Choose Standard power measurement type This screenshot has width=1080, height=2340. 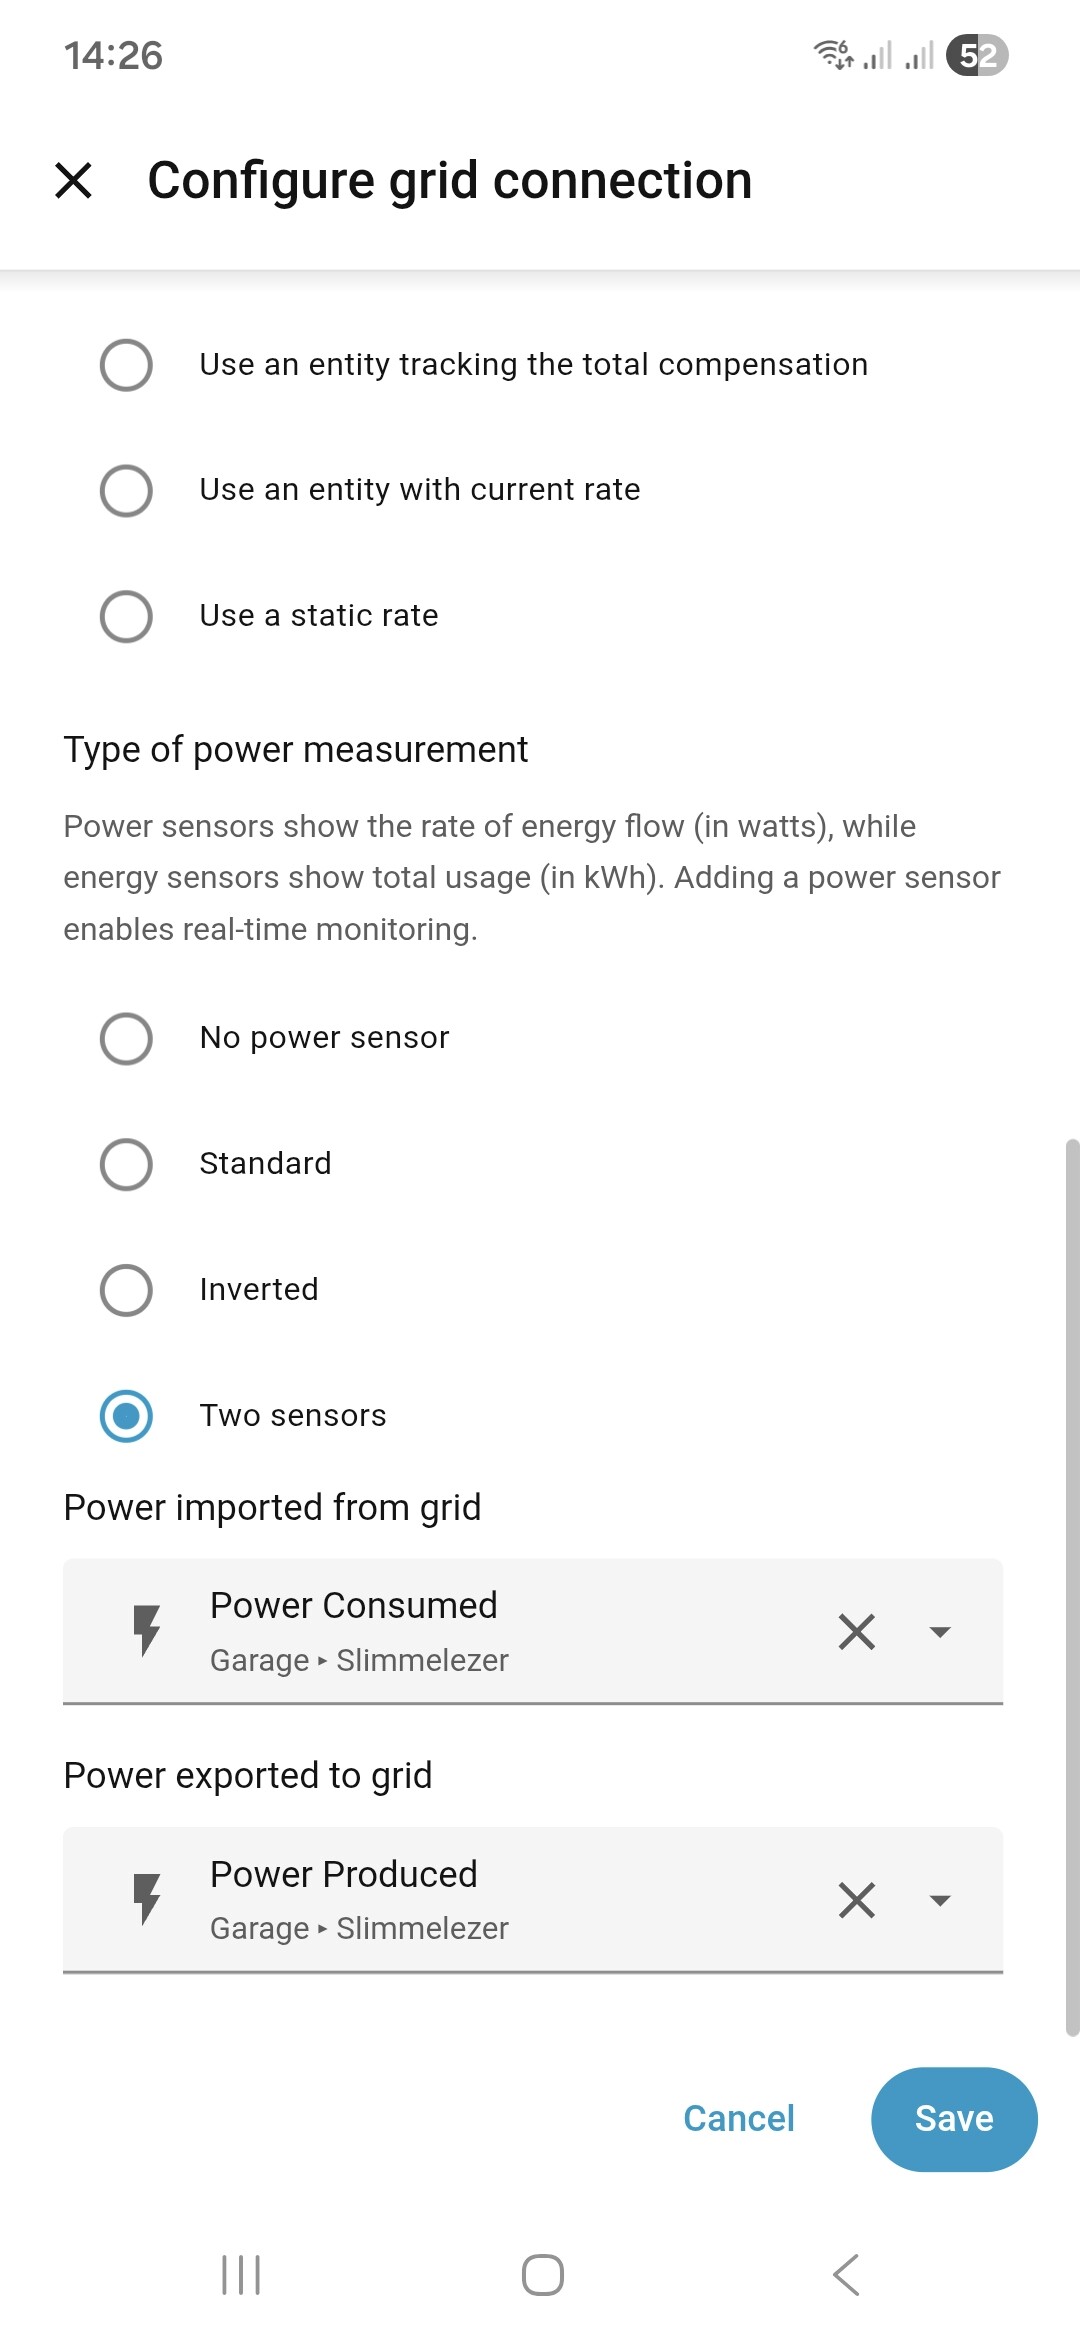click(126, 1164)
